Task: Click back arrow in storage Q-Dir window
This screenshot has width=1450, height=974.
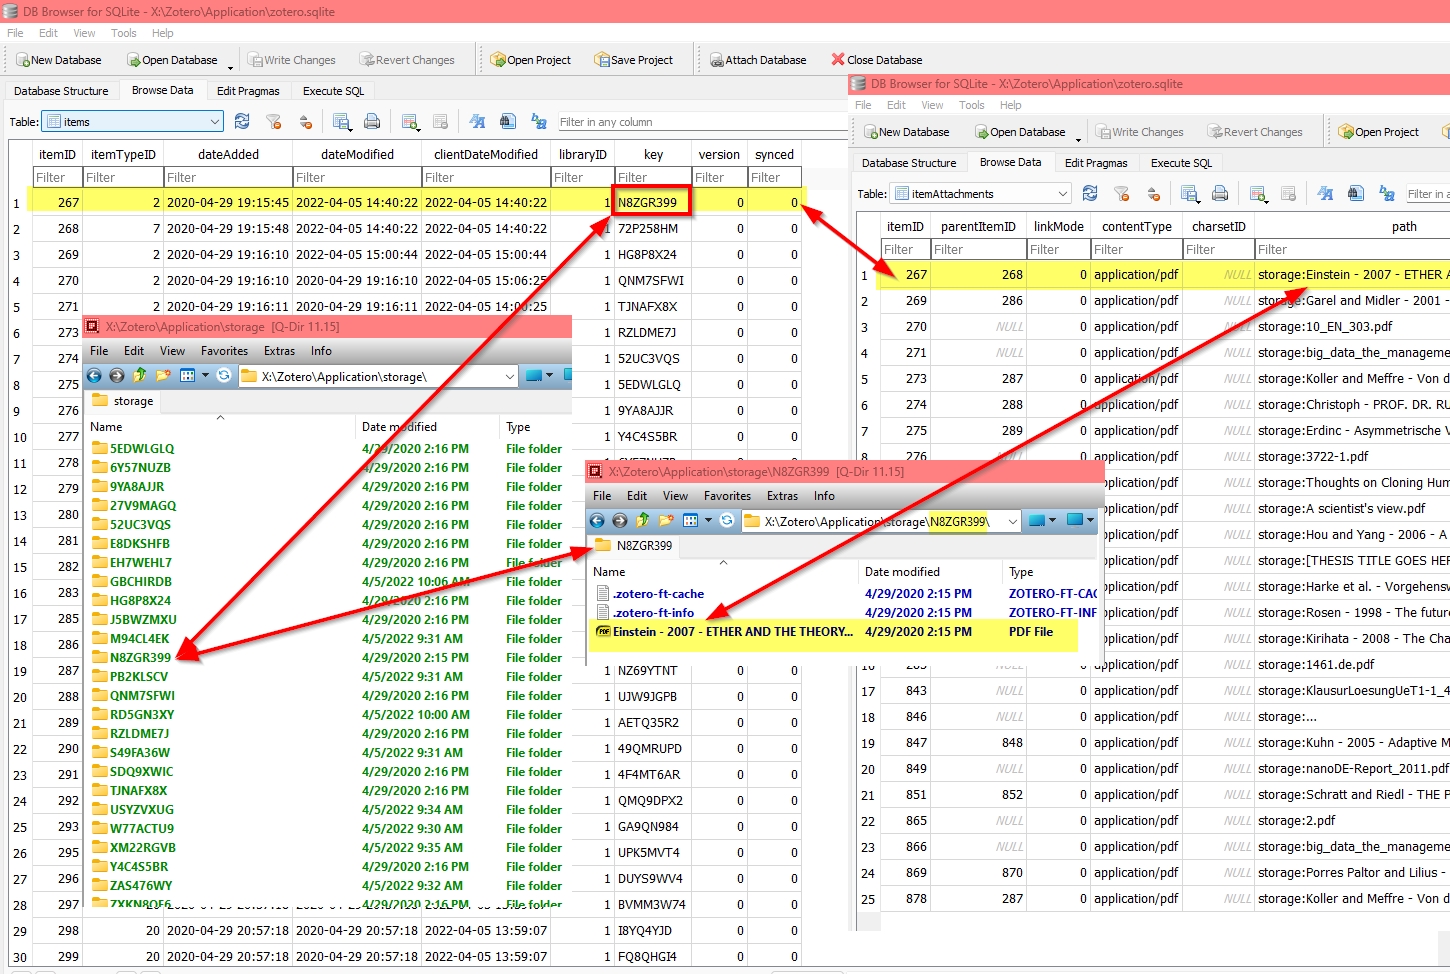Action: (94, 376)
